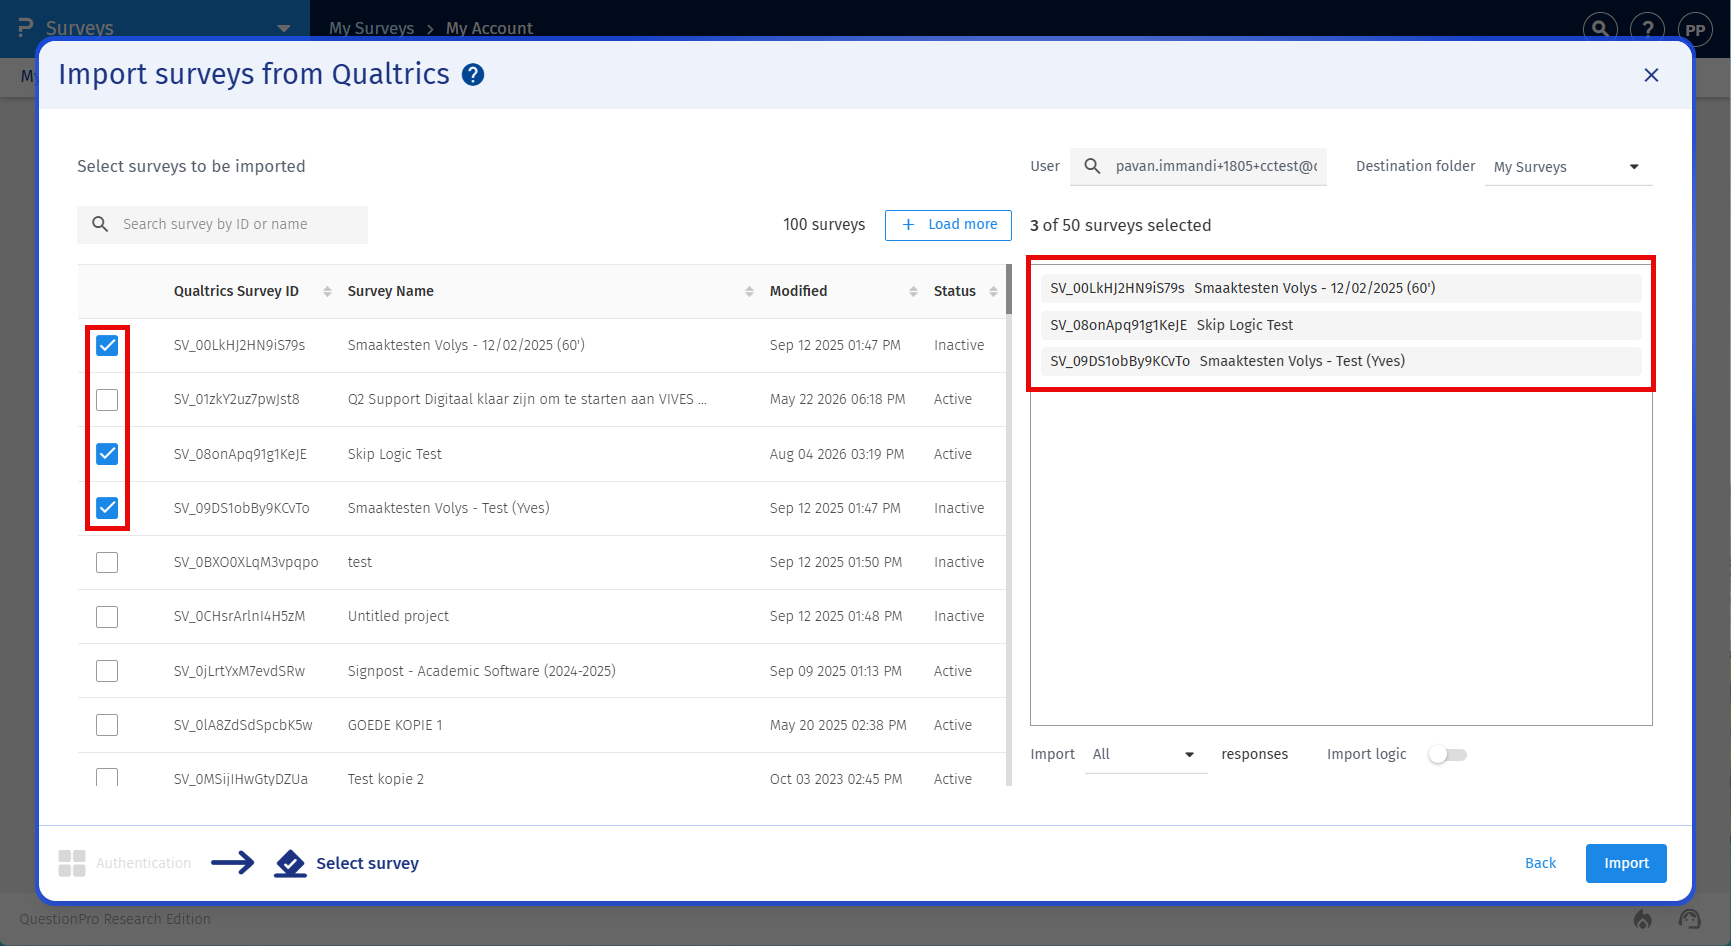The image size is (1731, 946).
Task: Click QuestionPro Research Edition footer text
Action: (115, 919)
